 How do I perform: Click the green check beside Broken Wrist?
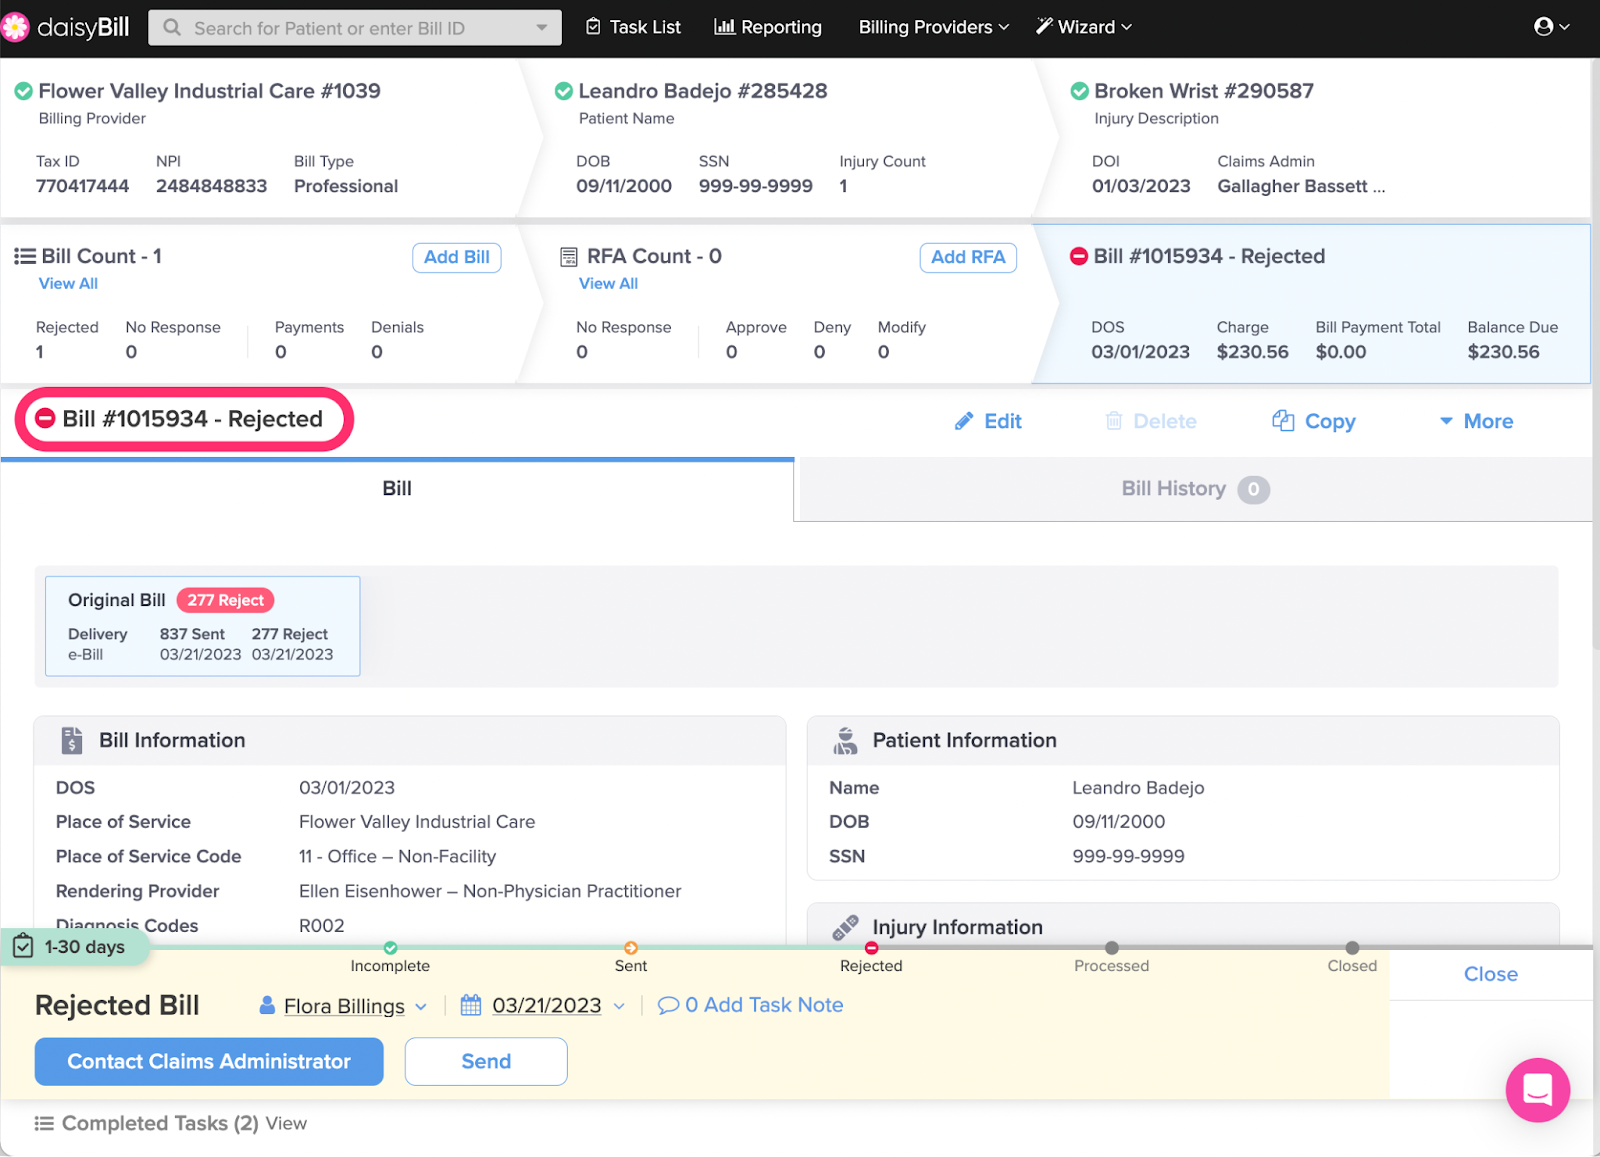pyautogui.click(x=1080, y=91)
